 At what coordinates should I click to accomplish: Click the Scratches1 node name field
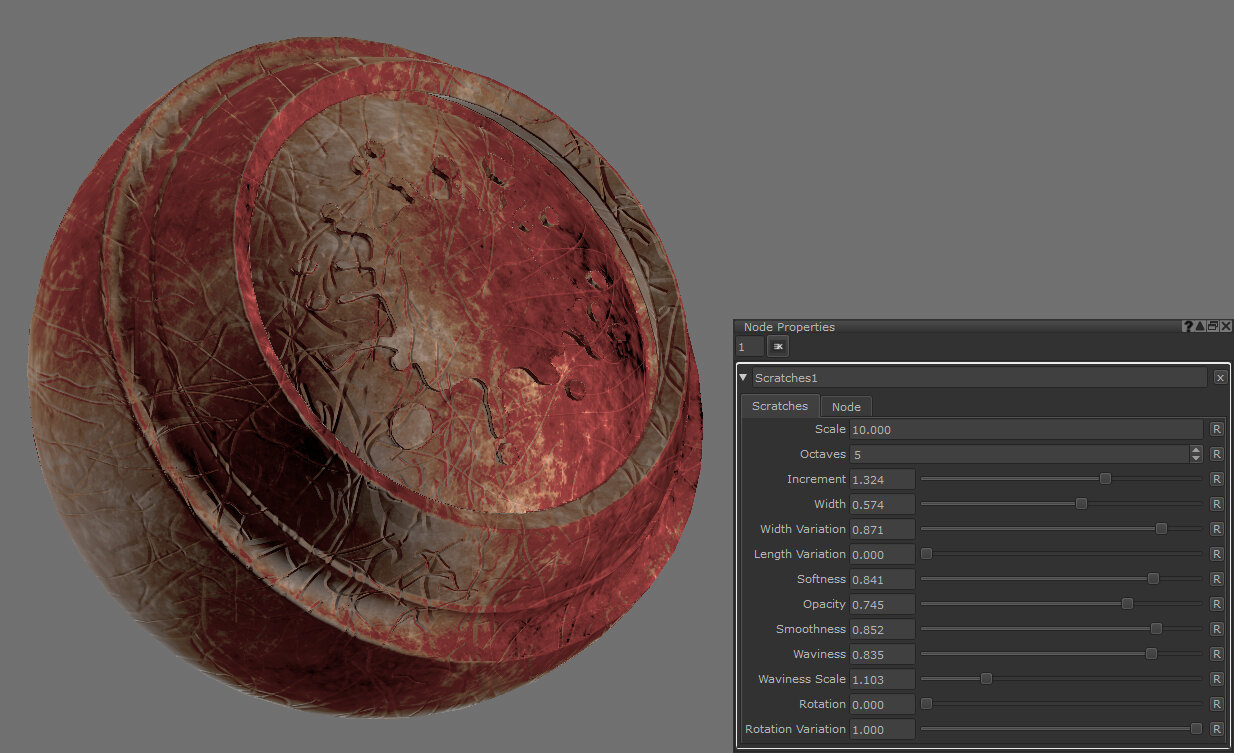(978, 378)
